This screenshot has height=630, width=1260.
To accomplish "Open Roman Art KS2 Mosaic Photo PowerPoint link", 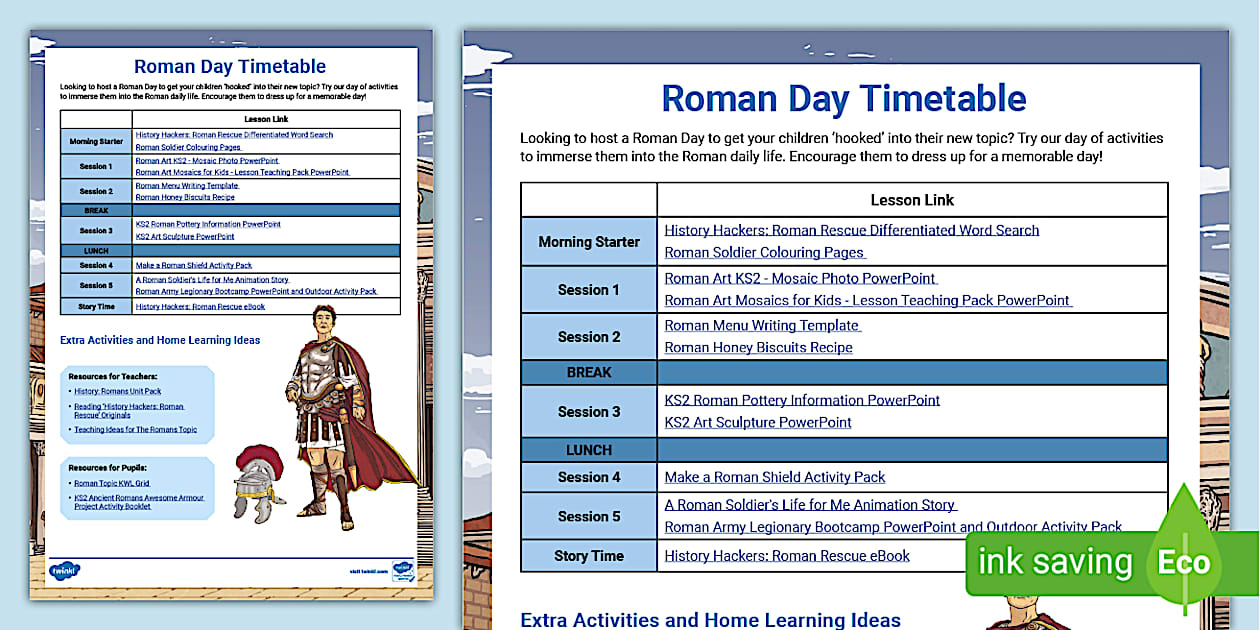I will (800, 279).
